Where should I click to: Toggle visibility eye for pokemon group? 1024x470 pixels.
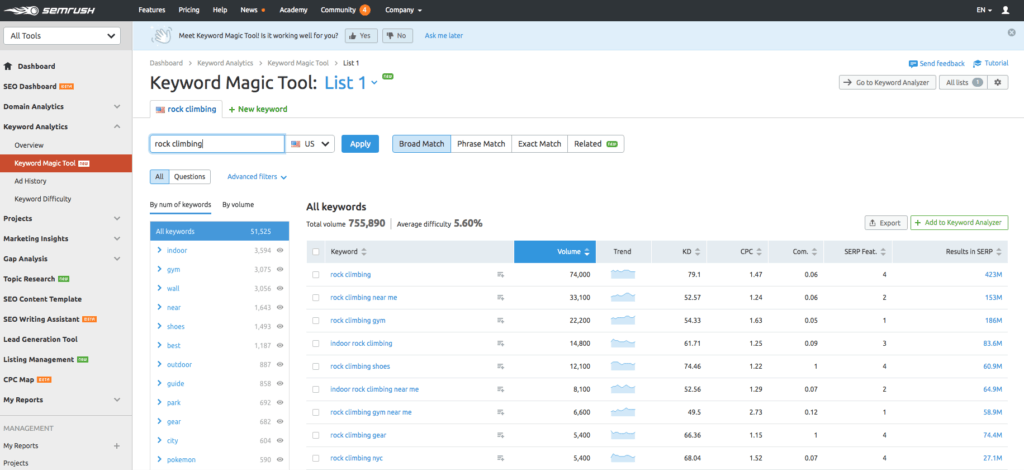(x=280, y=460)
